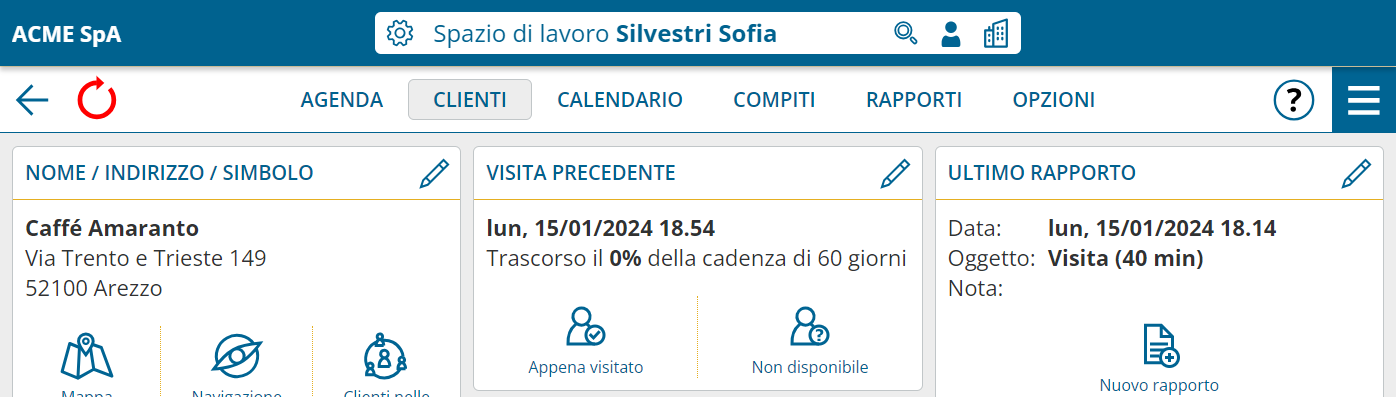Open the search magnifier icon
This screenshot has width=1396, height=397.
[905, 33]
